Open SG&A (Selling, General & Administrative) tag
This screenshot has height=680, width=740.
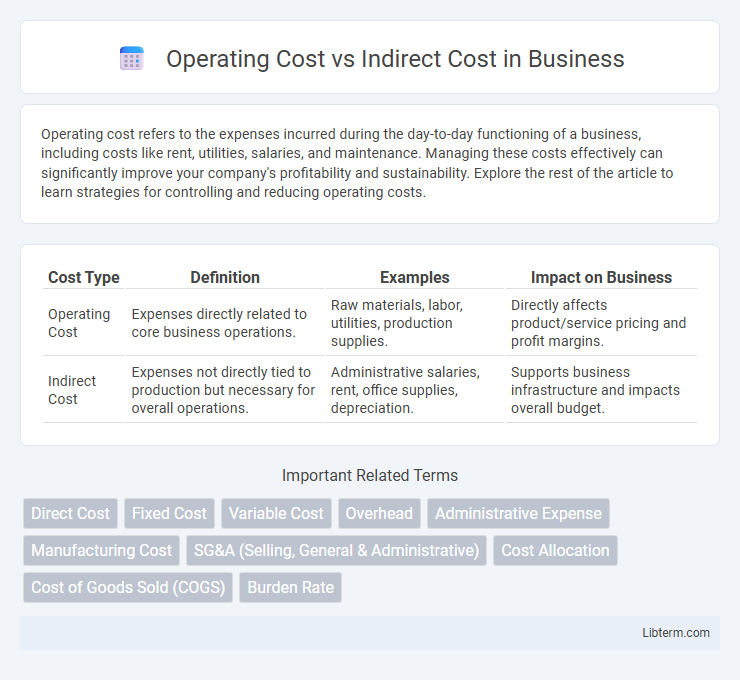(336, 550)
